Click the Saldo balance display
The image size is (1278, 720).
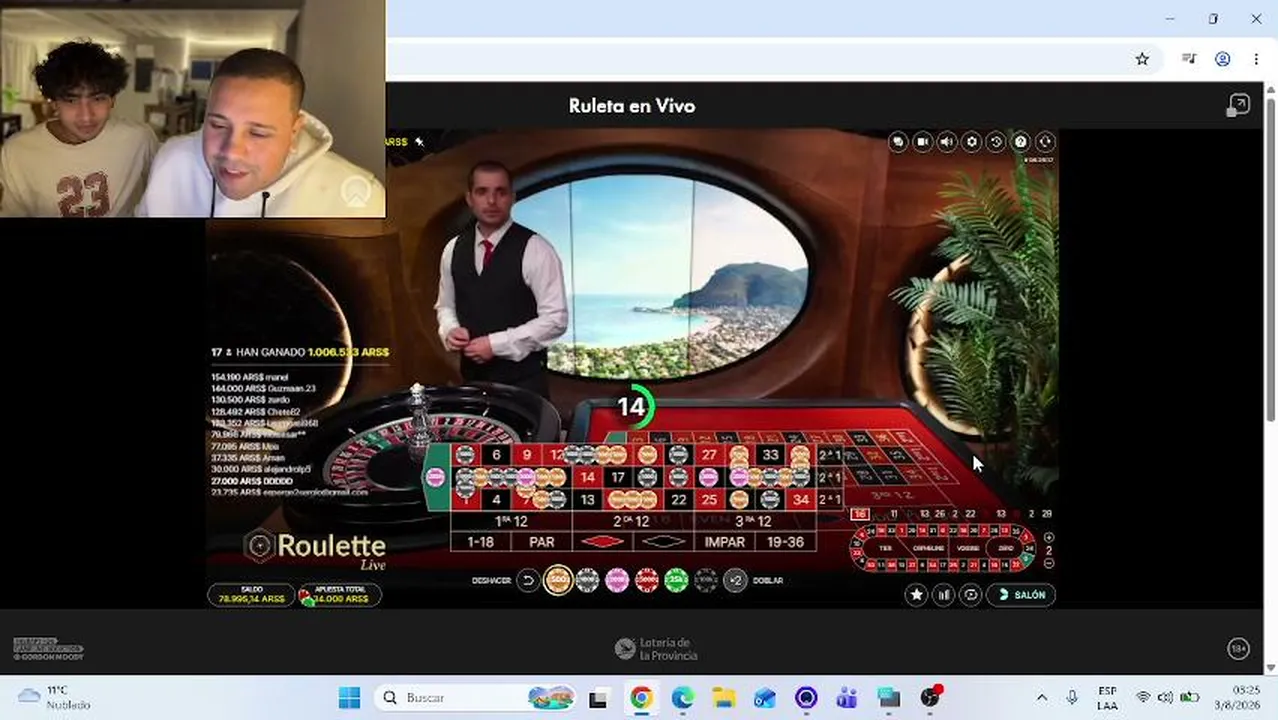(x=251, y=595)
